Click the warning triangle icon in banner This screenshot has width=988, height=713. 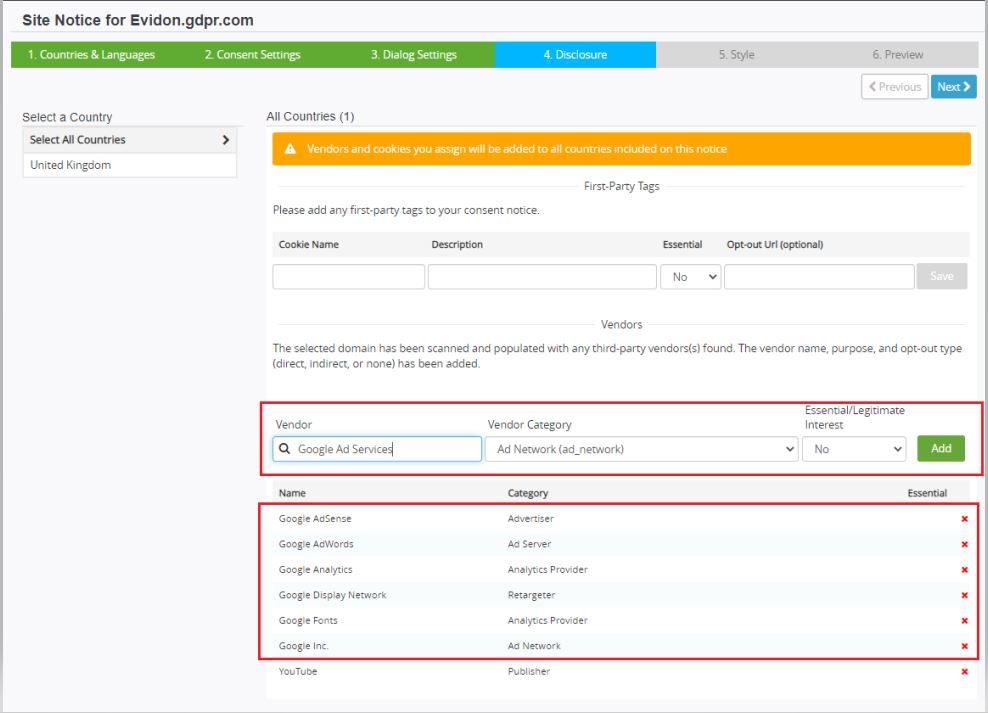pos(290,149)
